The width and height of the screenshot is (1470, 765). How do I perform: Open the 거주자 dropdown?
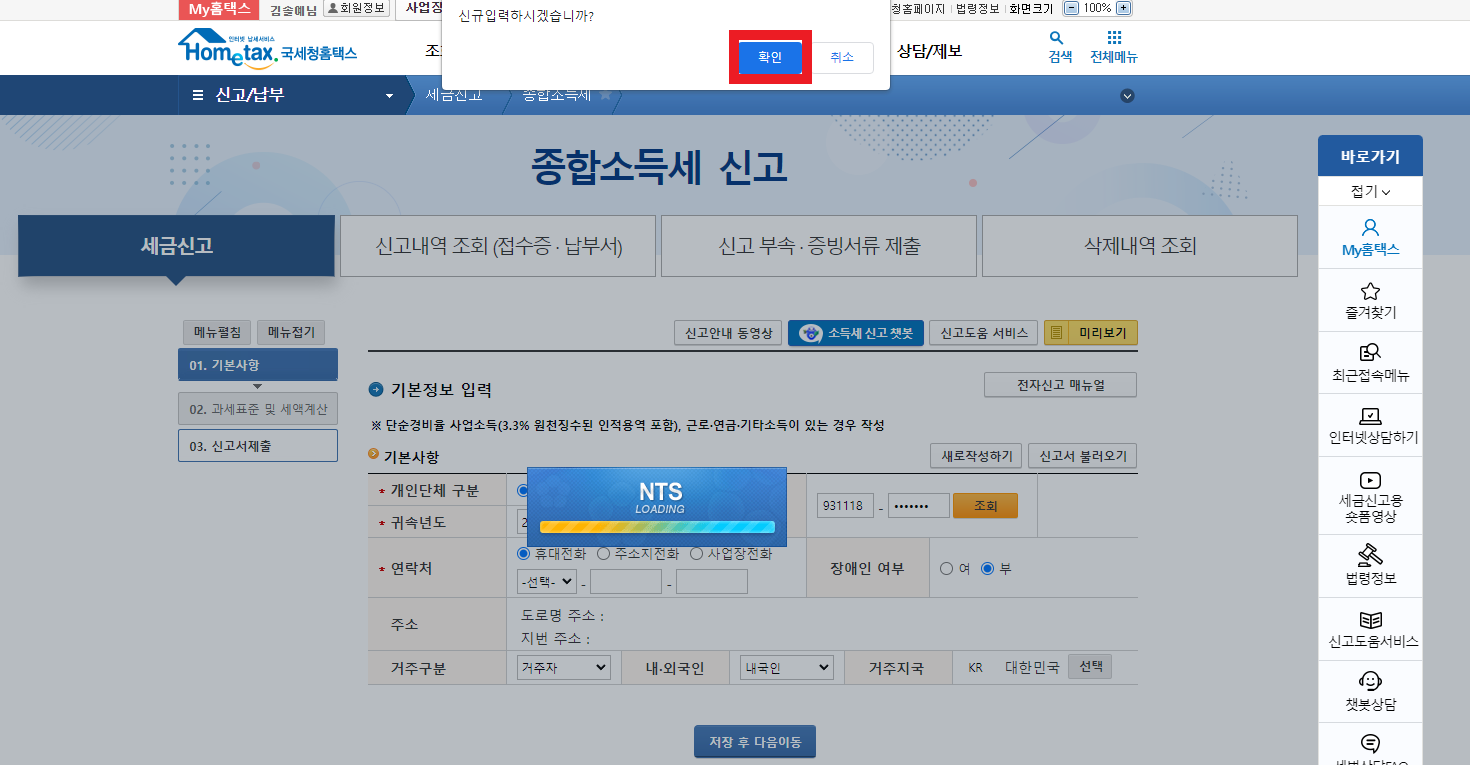[x=563, y=667]
